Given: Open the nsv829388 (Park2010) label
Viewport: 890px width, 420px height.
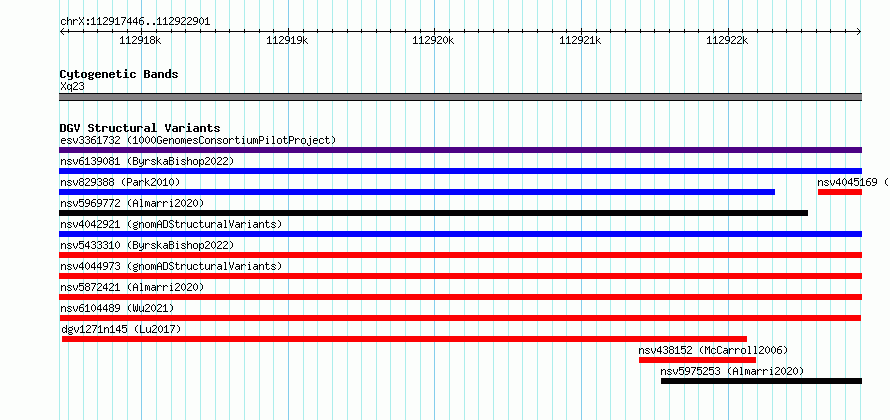Looking at the screenshot, I should coord(120,182).
